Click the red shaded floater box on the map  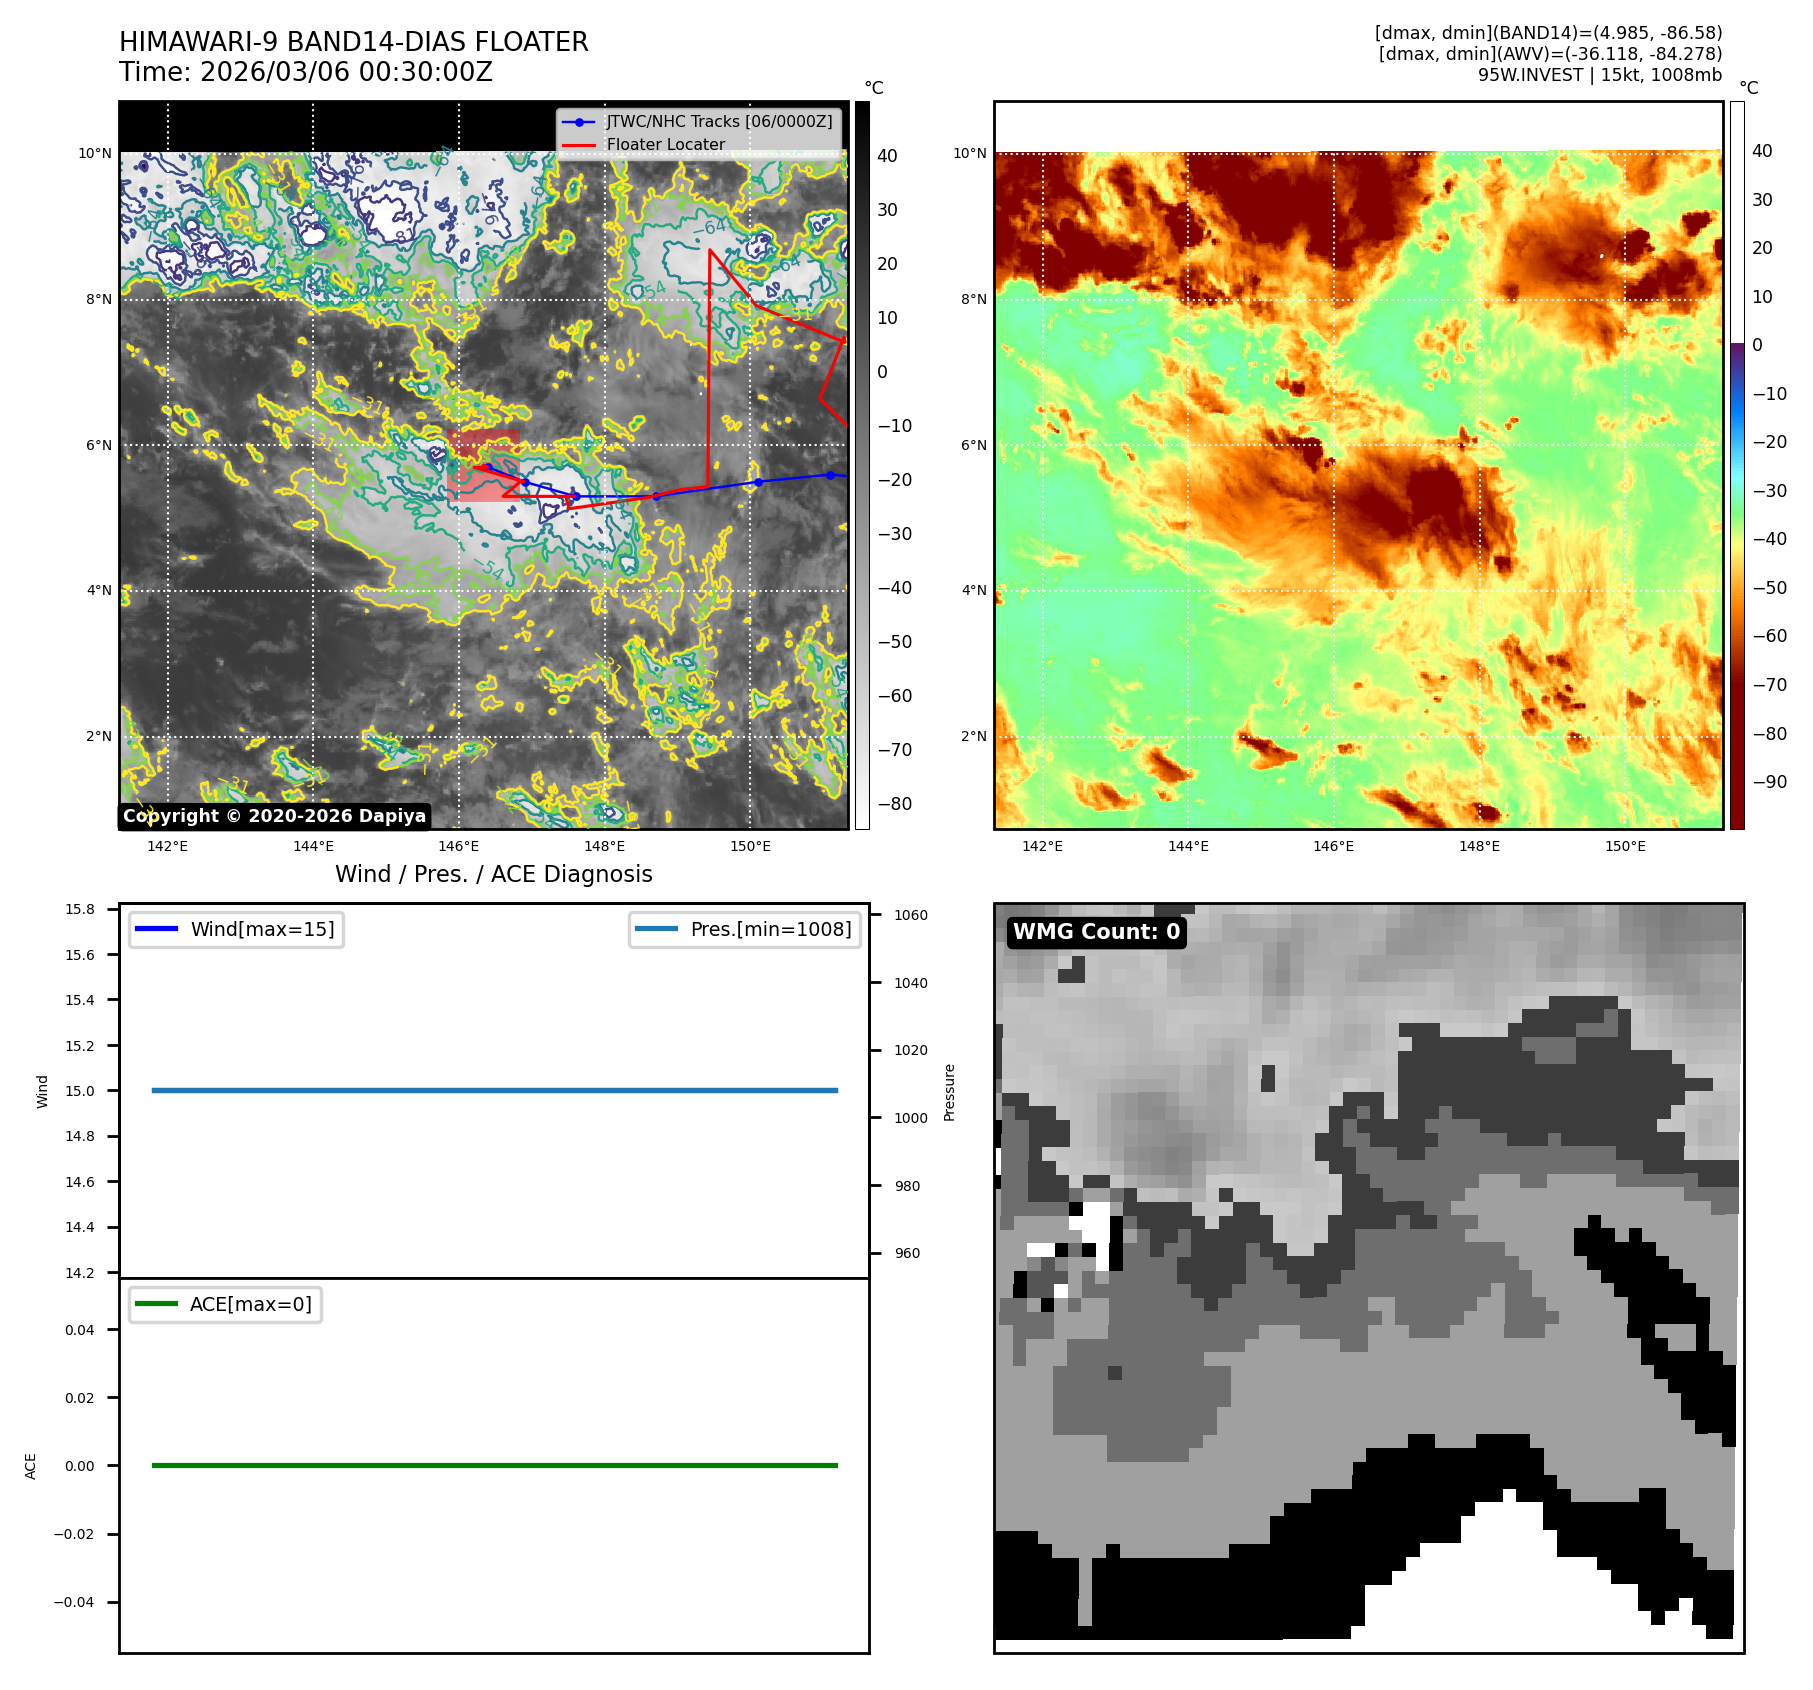(x=483, y=465)
